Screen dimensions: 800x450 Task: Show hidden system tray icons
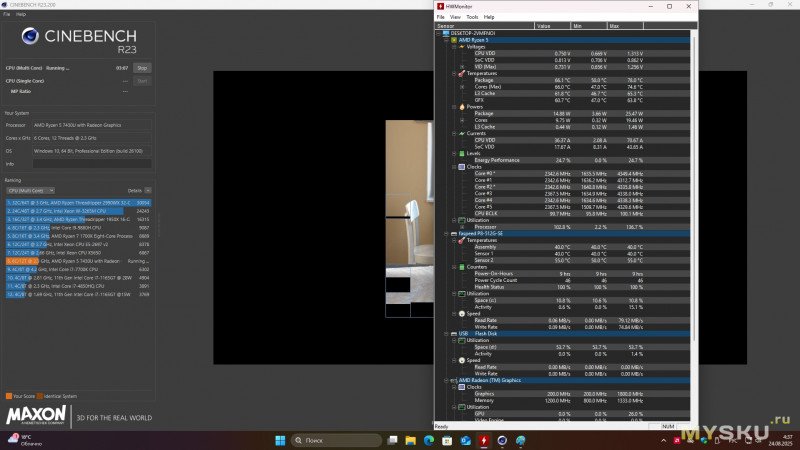(x=663, y=440)
